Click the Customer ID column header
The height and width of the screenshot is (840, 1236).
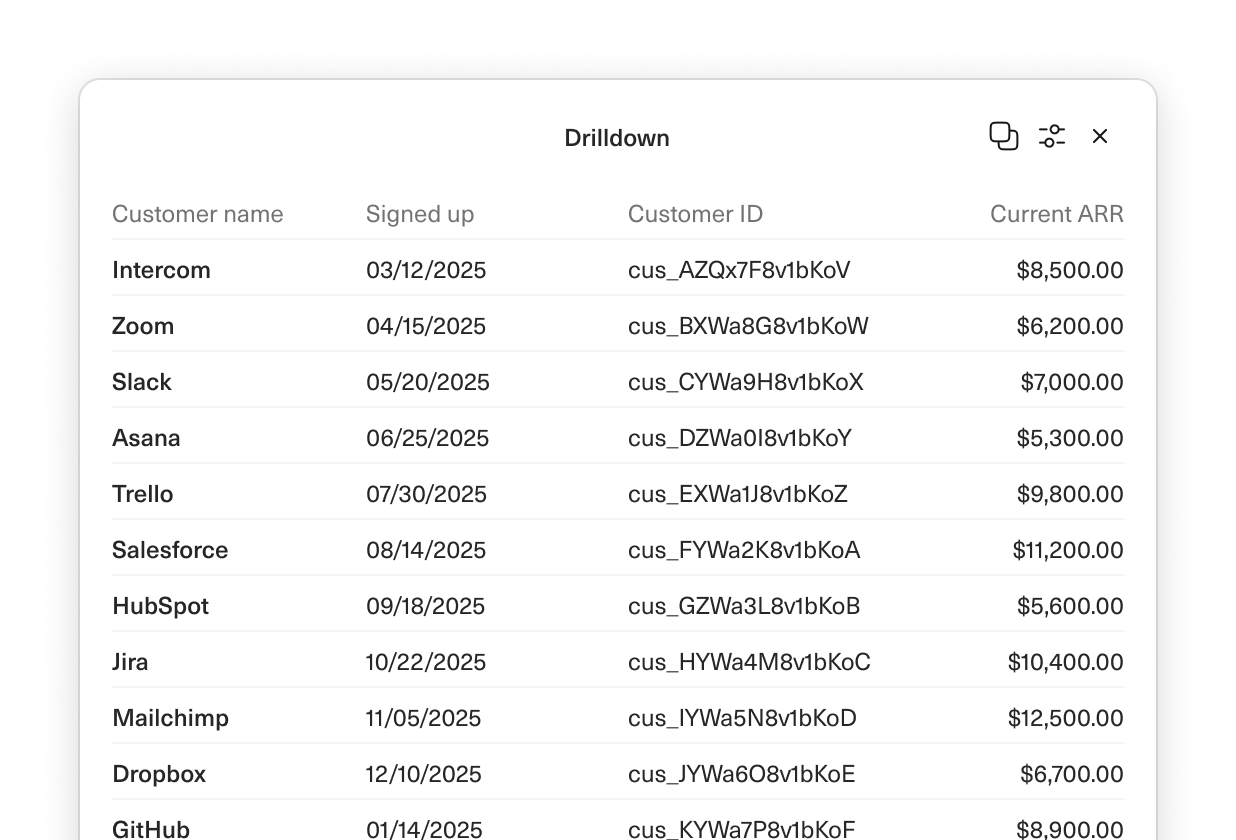coord(695,214)
